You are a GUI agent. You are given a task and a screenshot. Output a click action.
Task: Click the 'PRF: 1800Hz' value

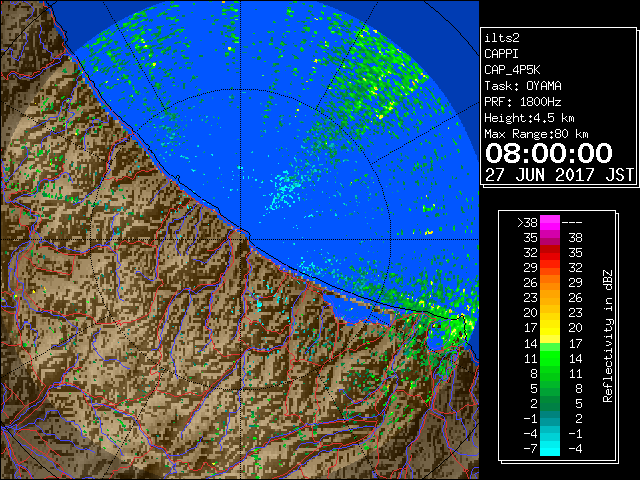pos(523,102)
